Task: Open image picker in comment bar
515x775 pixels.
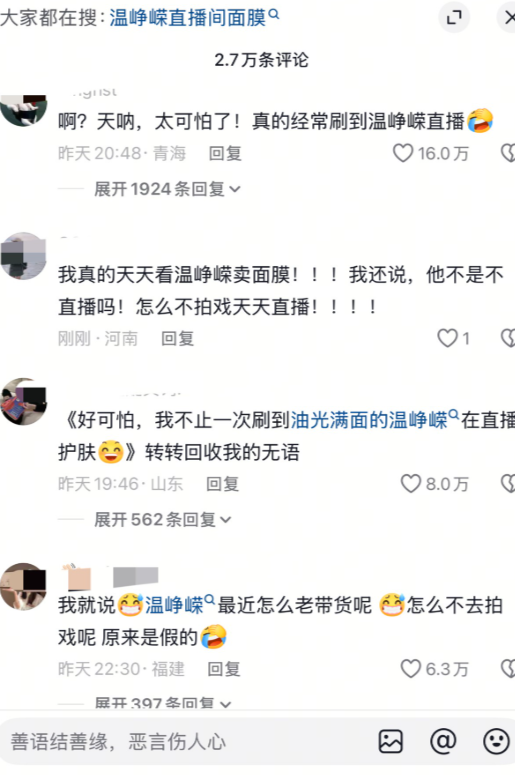Action: pos(390,741)
